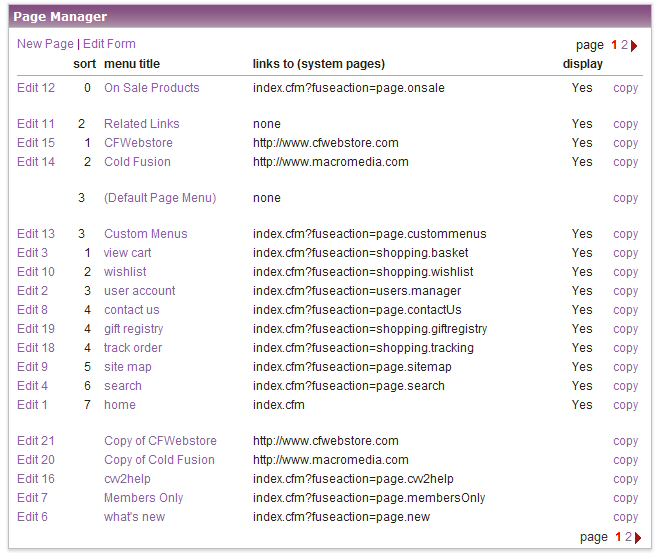Click Edit 10 for wishlist

tap(36, 272)
